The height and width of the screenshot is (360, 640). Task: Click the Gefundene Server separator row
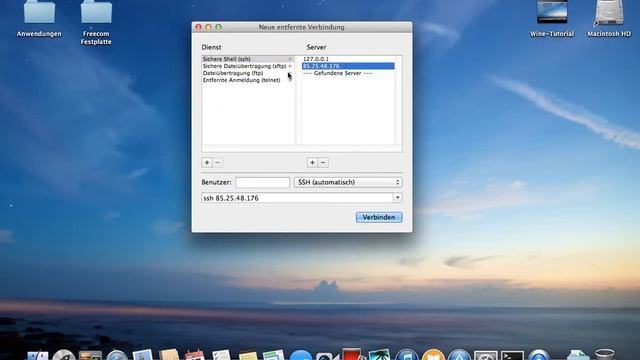(348, 73)
